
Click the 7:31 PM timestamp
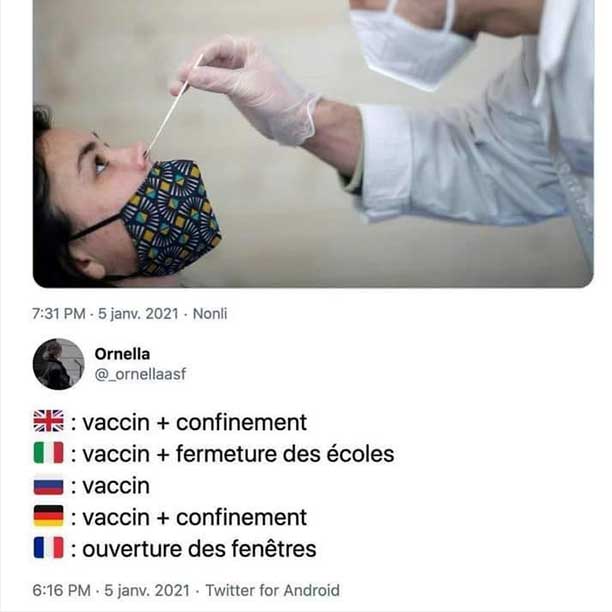tap(59, 313)
